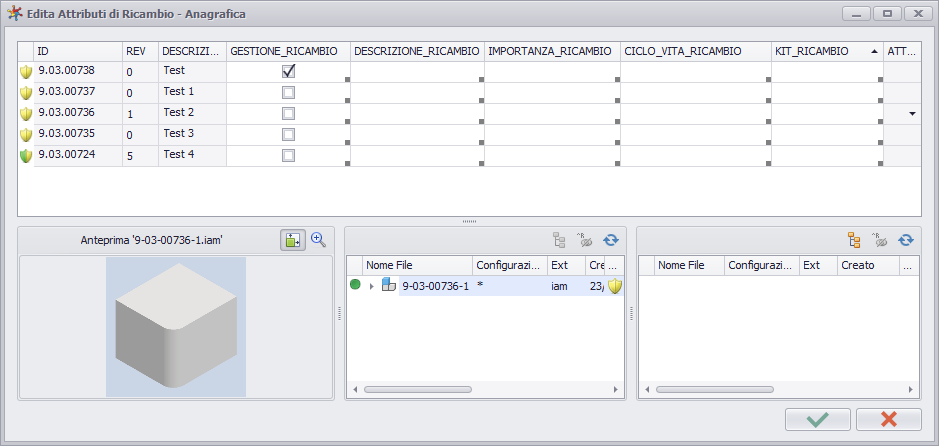Click Ext header in middle panel
Viewport: 939px width, 446px height.
click(x=566, y=265)
